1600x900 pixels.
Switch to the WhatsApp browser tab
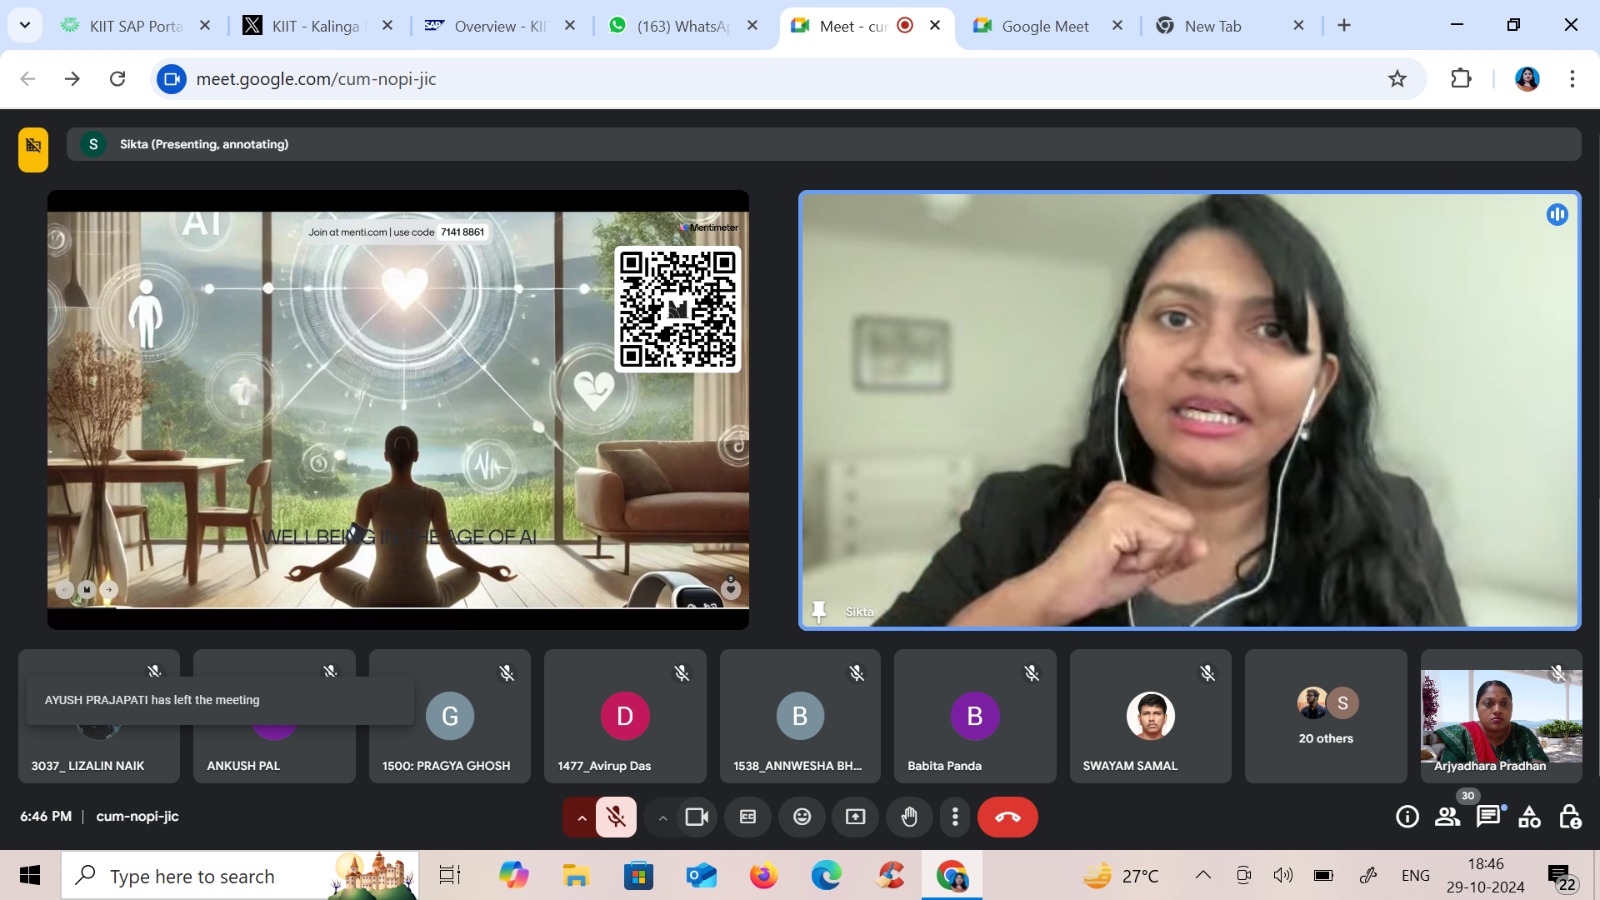(682, 26)
